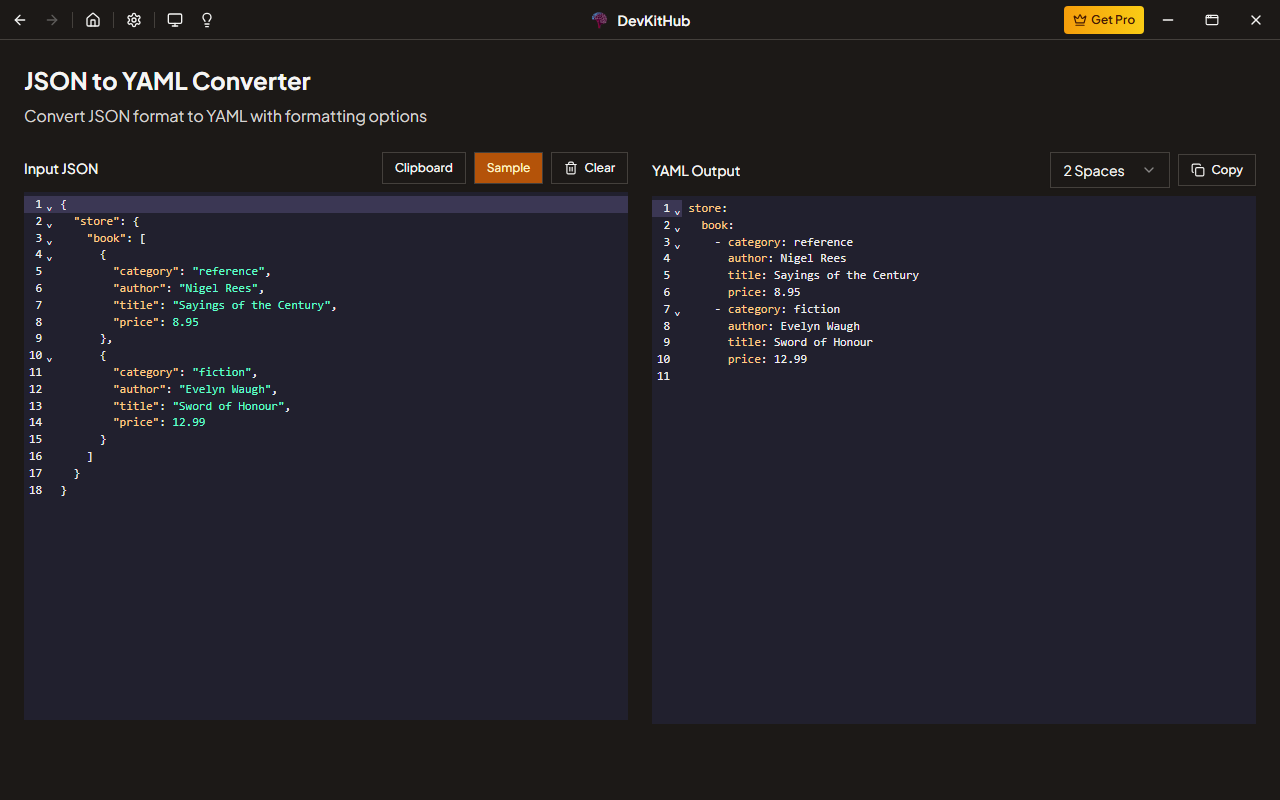Click YAML "title: Sayings of the Century" line
The width and height of the screenshot is (1280, 800).
point(823,275)
